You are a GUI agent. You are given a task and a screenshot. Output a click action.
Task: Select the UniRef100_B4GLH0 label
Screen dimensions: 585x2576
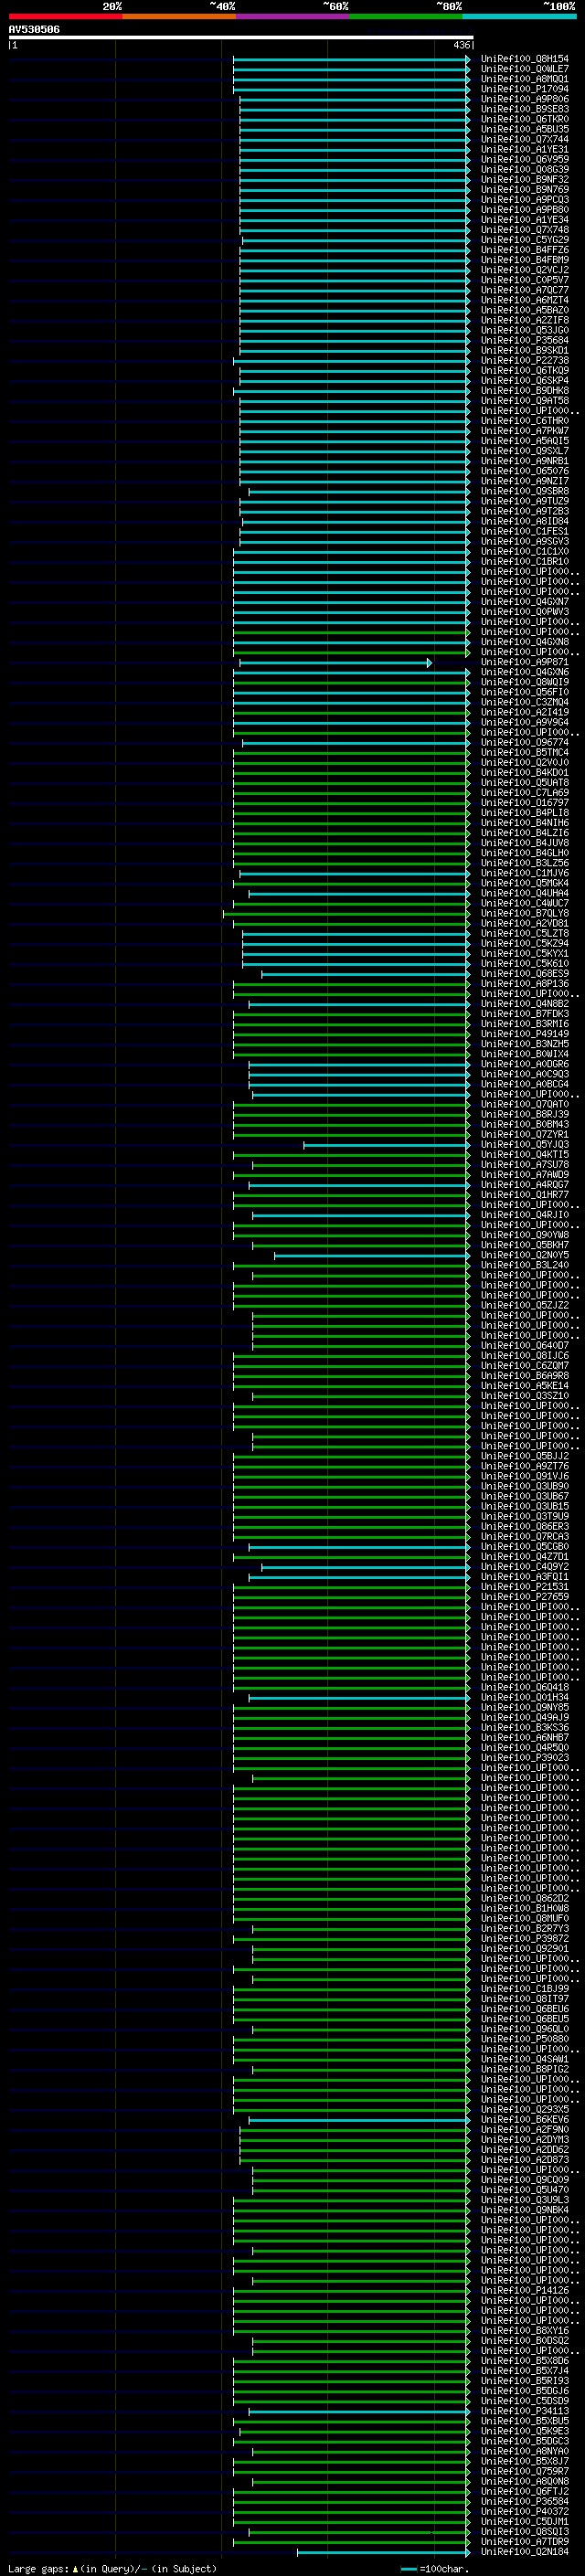click(x=525, y=853)
